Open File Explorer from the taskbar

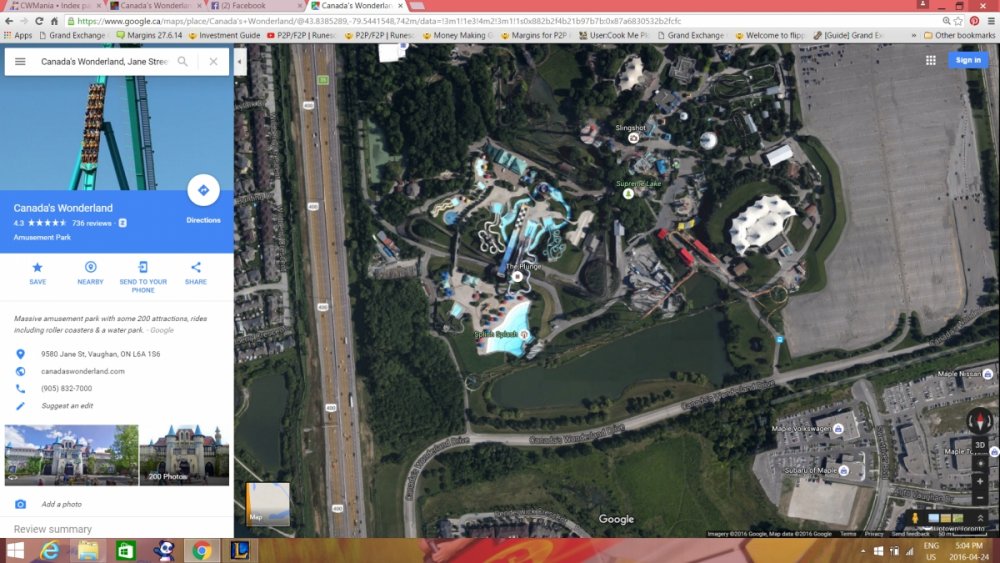click(87, 550)
